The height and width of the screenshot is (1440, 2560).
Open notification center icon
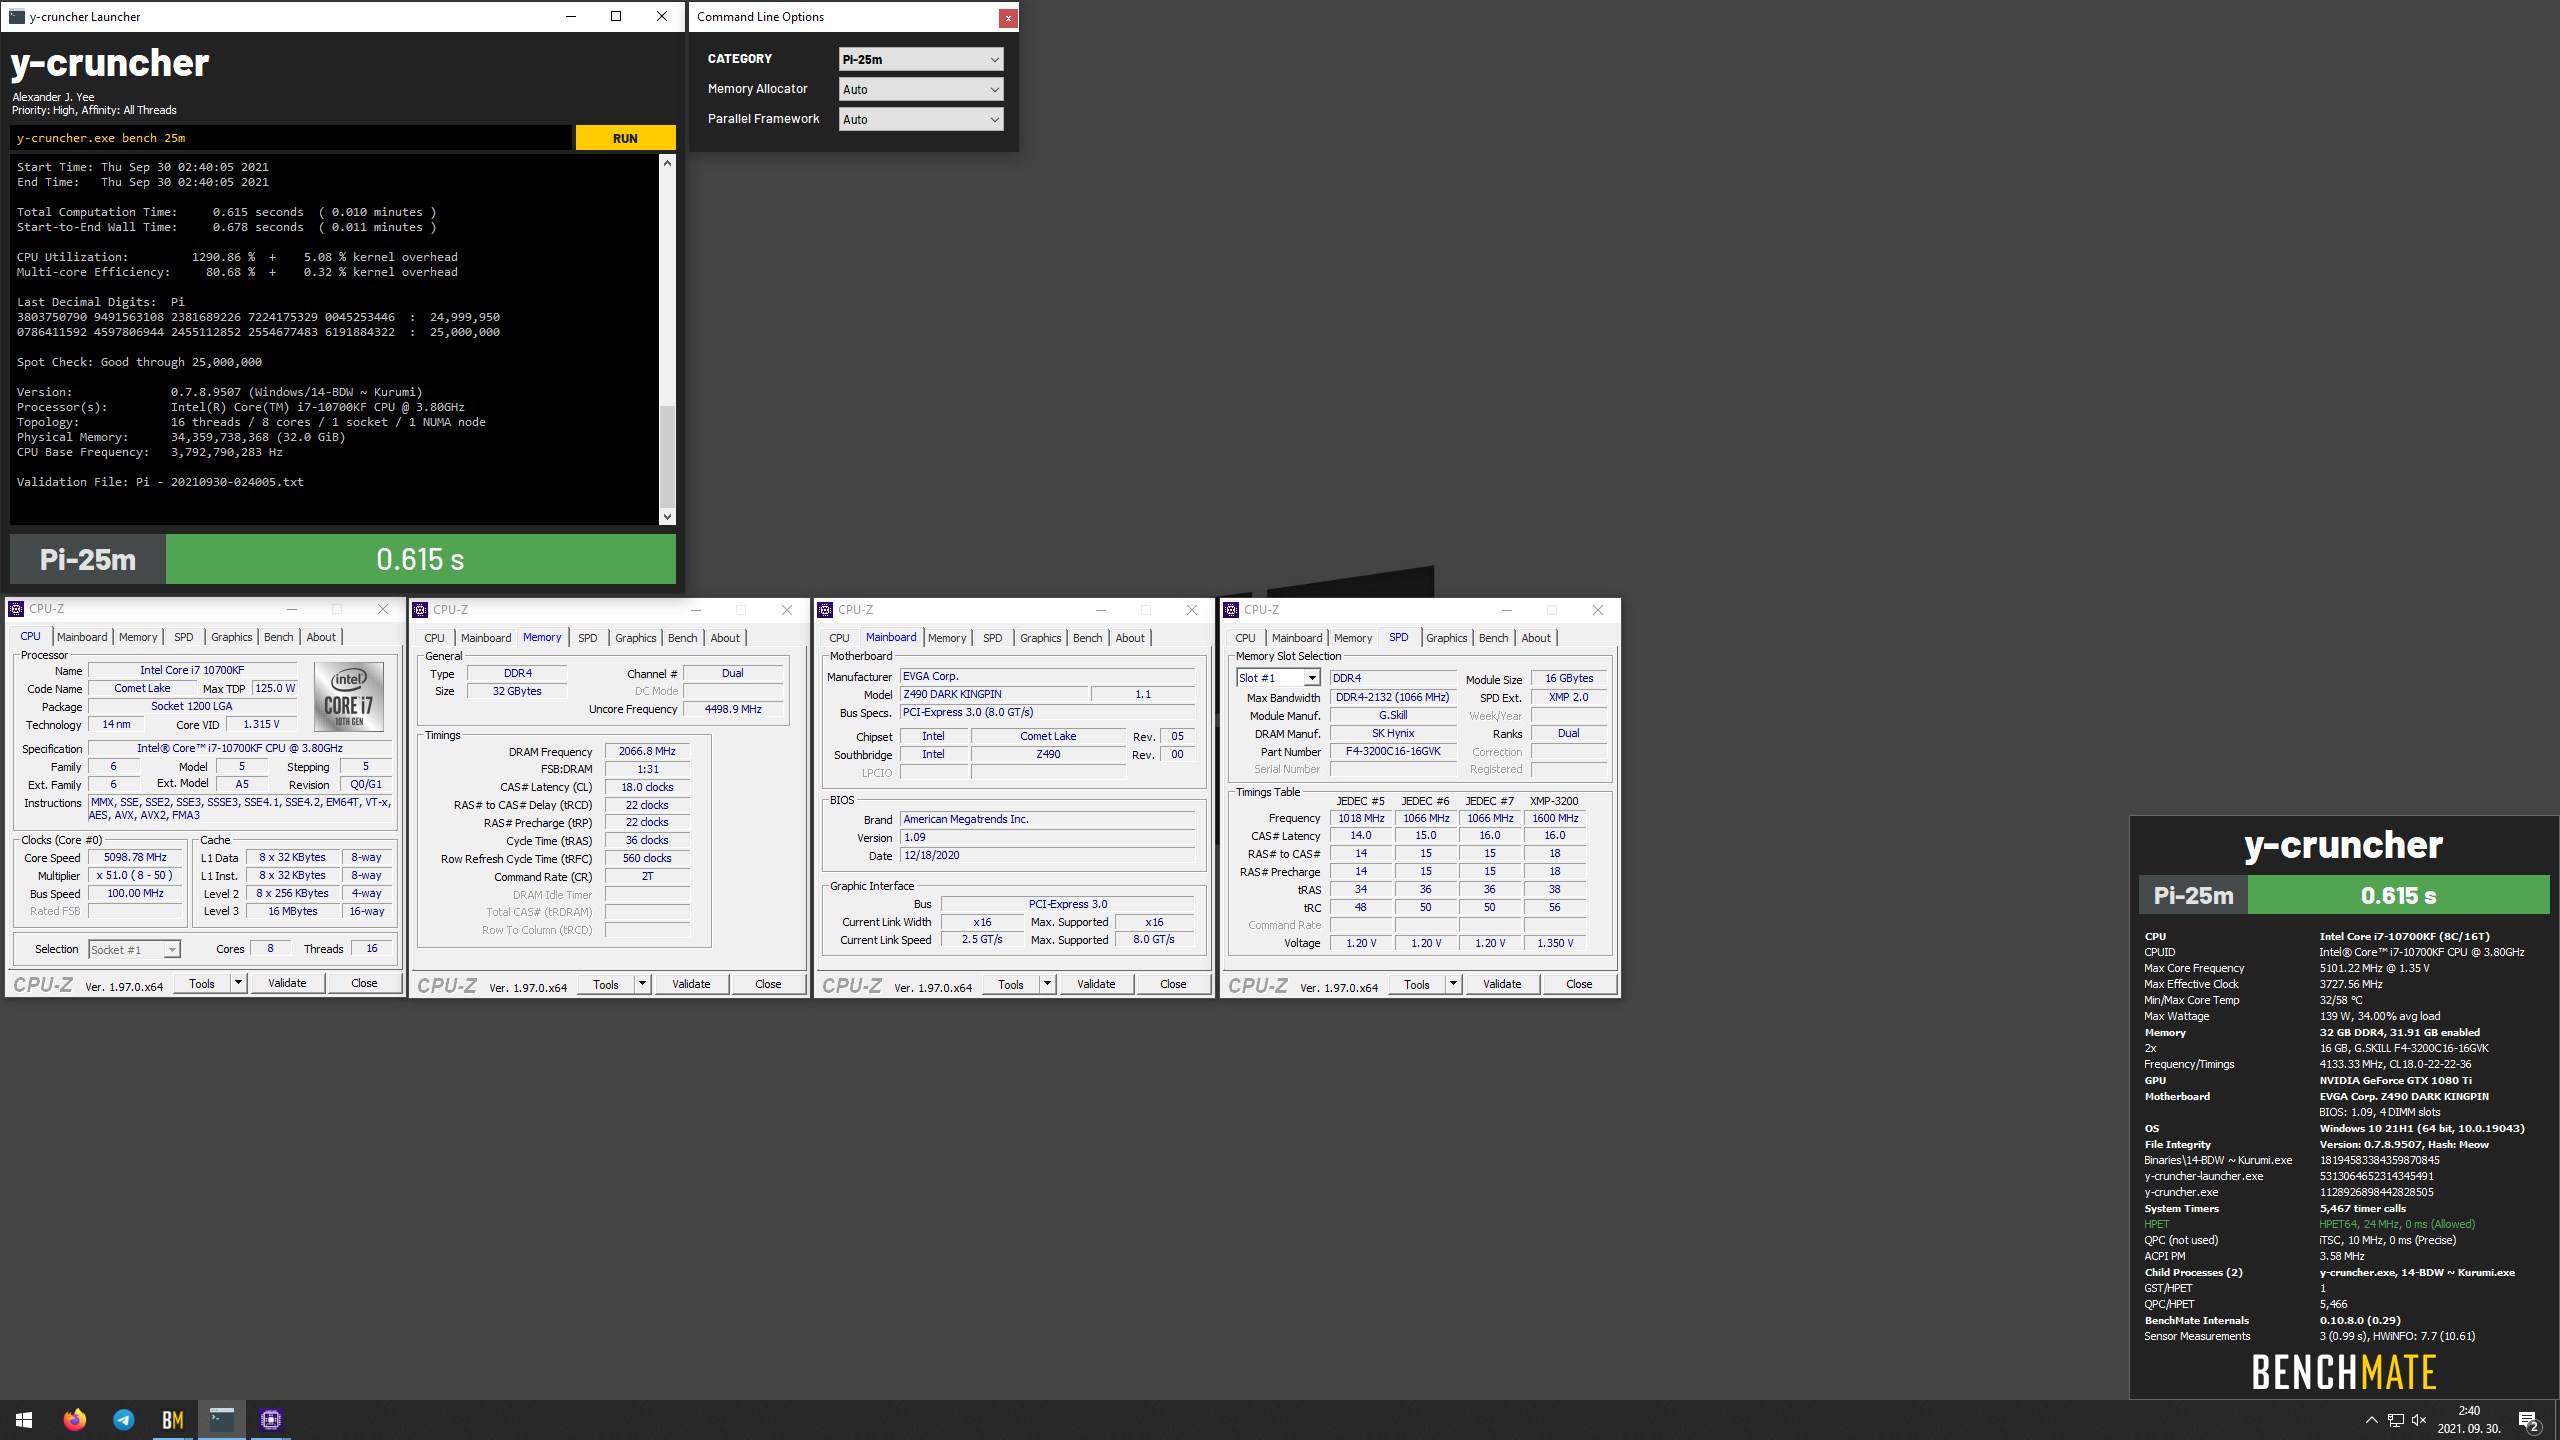(2528, 1420)
